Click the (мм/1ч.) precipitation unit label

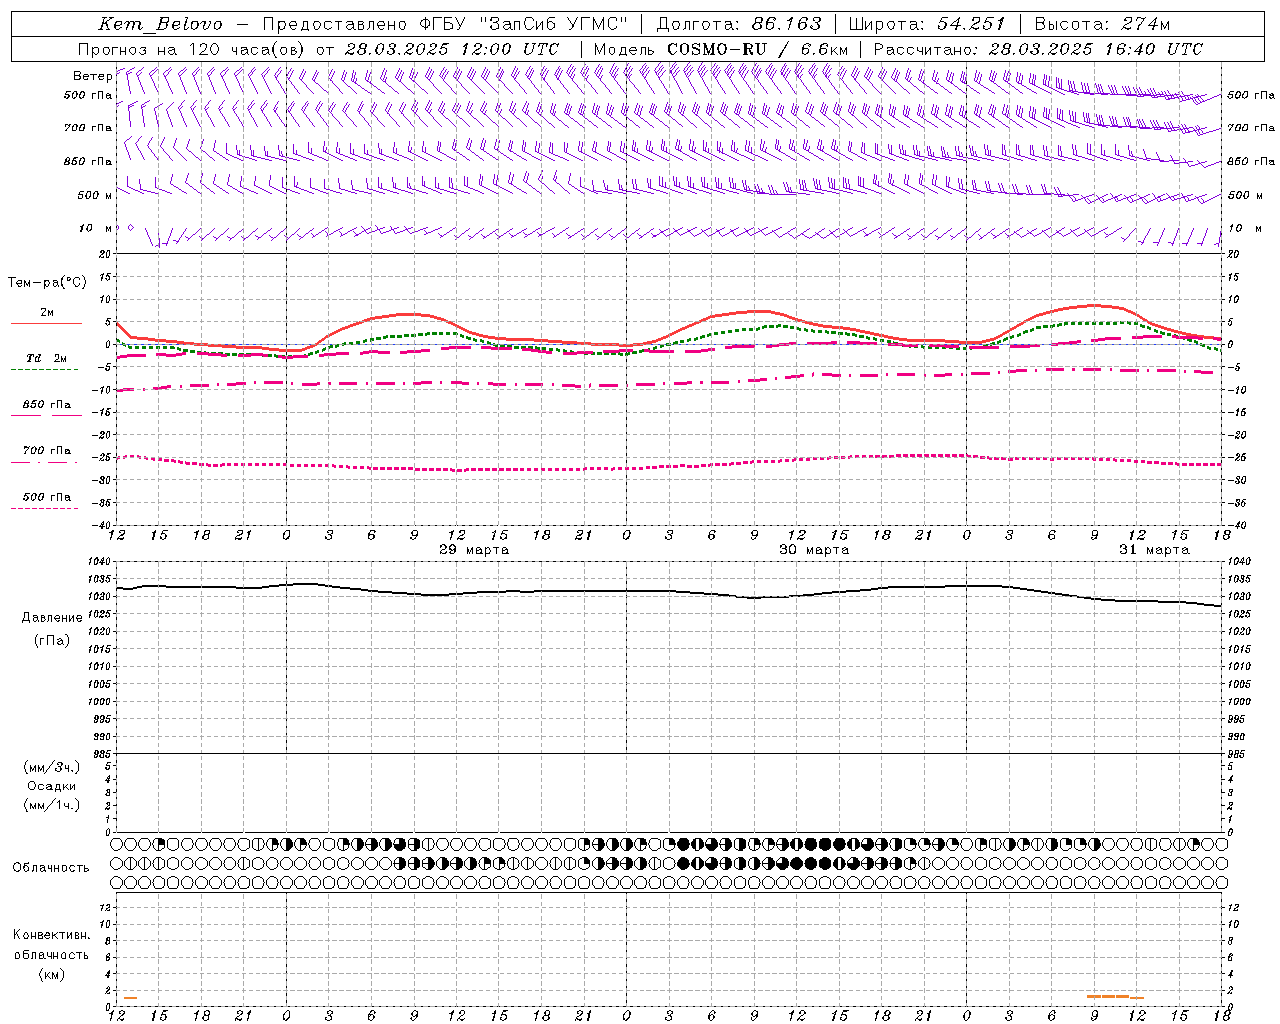(52, 805)
